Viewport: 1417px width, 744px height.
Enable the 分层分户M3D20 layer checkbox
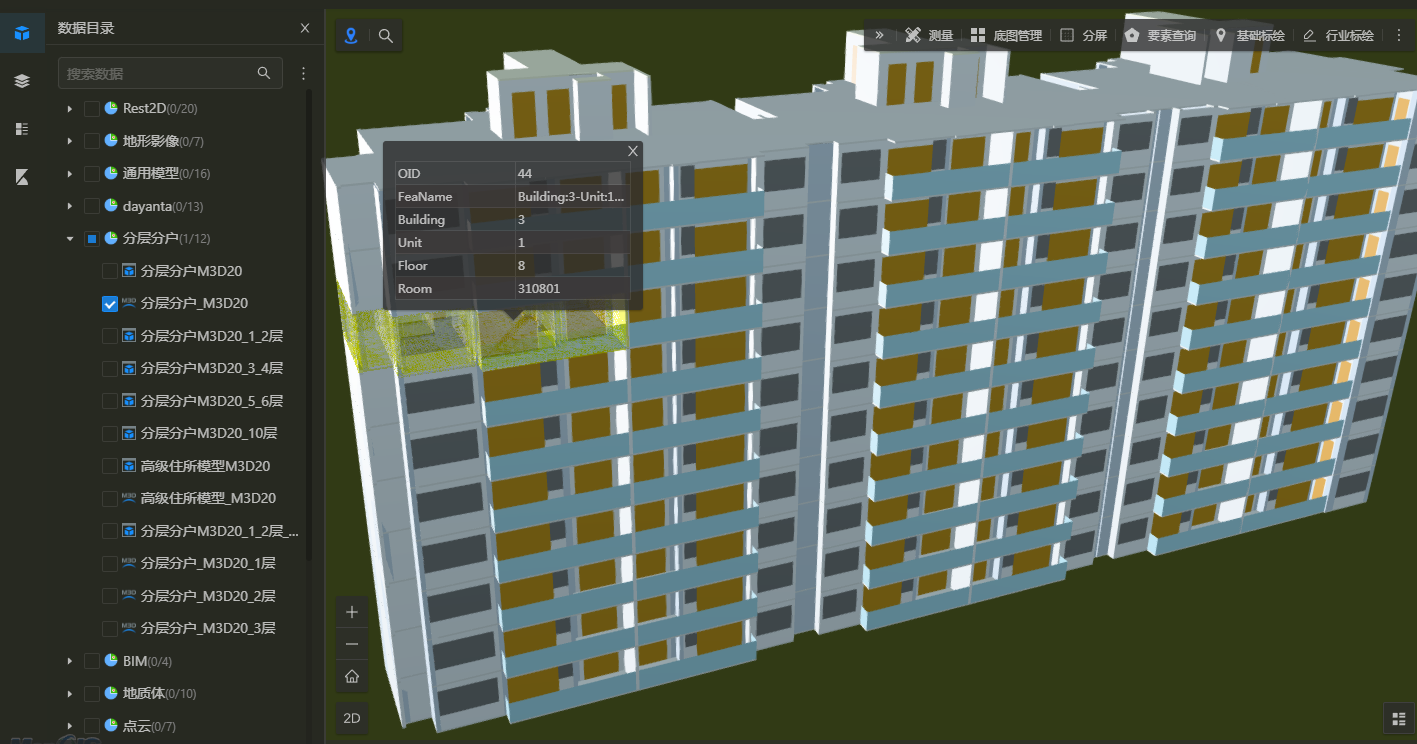[110, 271]
